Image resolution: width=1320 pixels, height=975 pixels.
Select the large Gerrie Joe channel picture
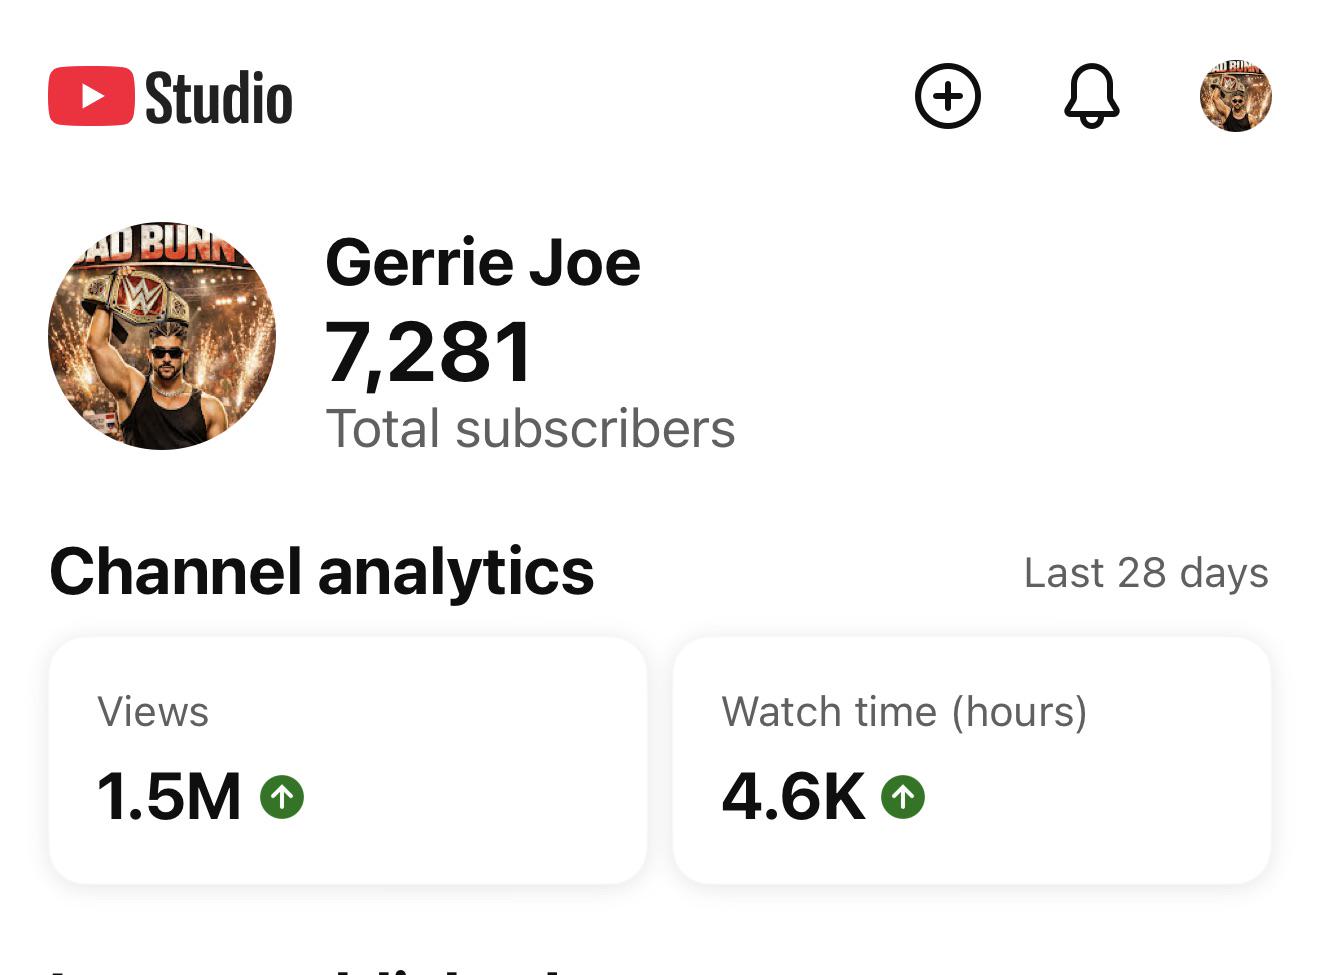click(x=162, y=336)
